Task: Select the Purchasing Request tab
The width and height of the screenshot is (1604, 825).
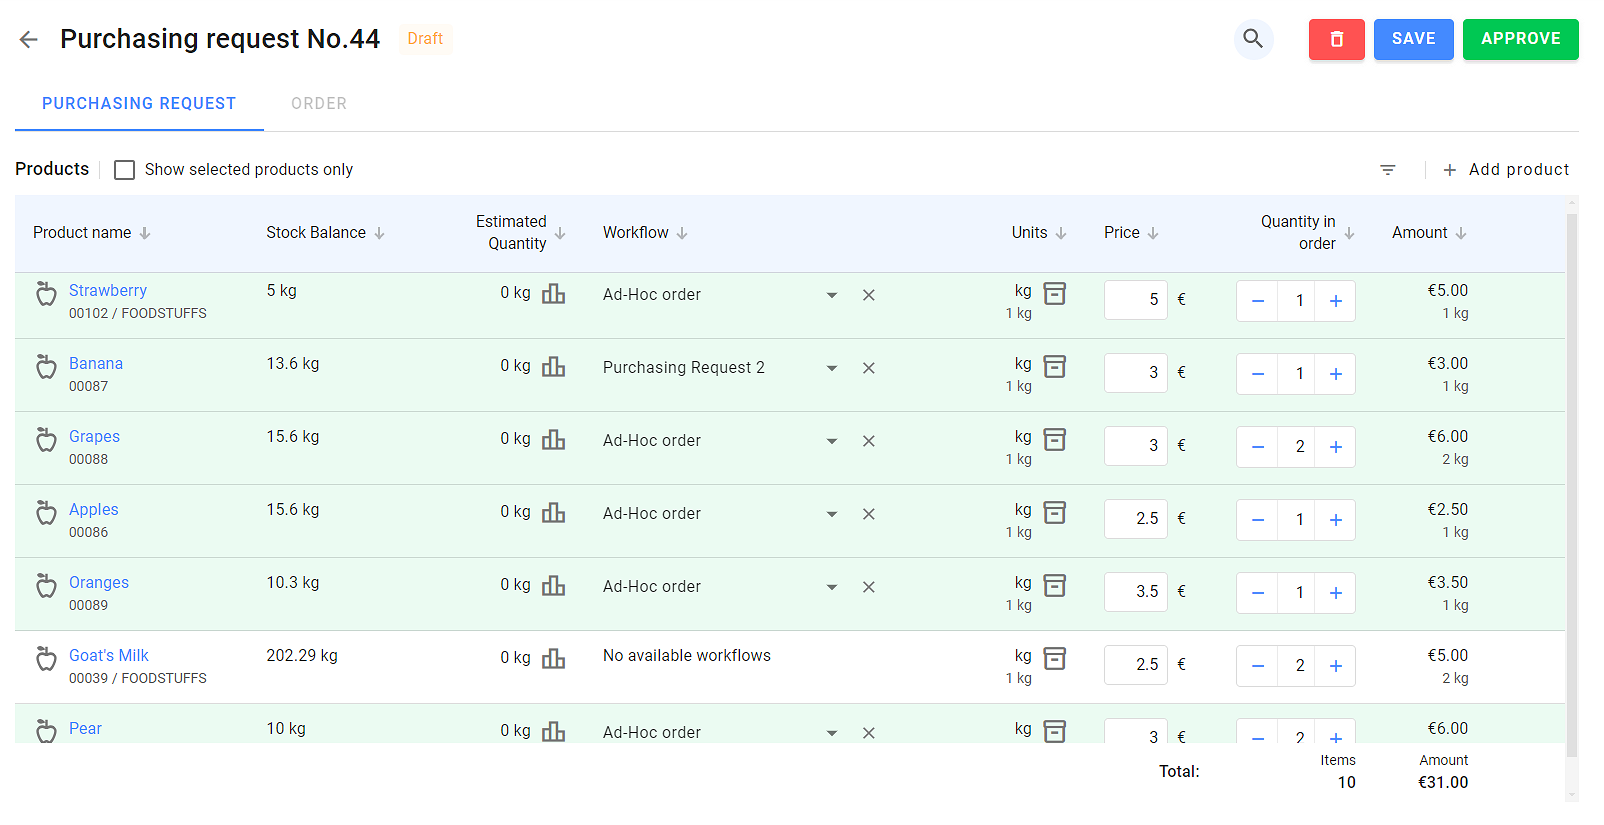Action: point(139,104)
